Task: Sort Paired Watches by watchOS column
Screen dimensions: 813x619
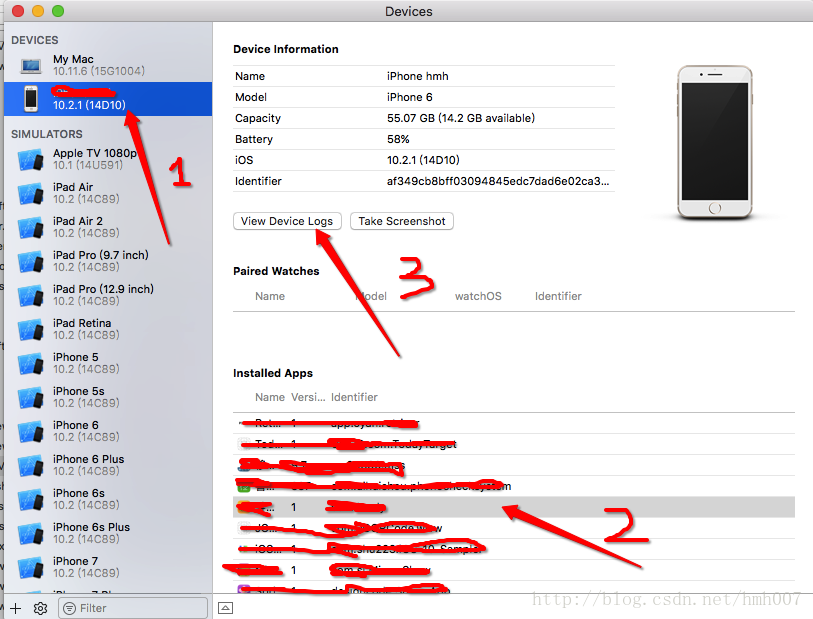Action: point(478,296)
